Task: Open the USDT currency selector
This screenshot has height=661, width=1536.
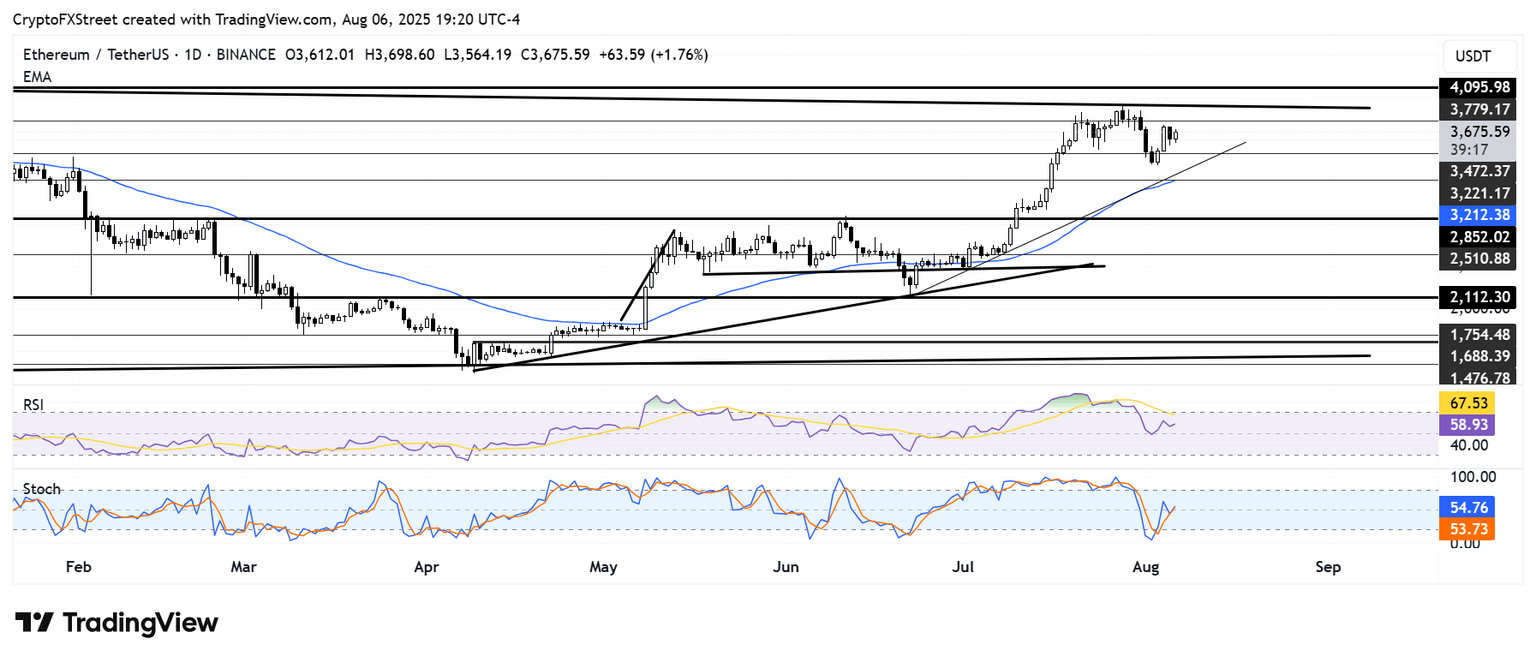Action: (1472, 57)
